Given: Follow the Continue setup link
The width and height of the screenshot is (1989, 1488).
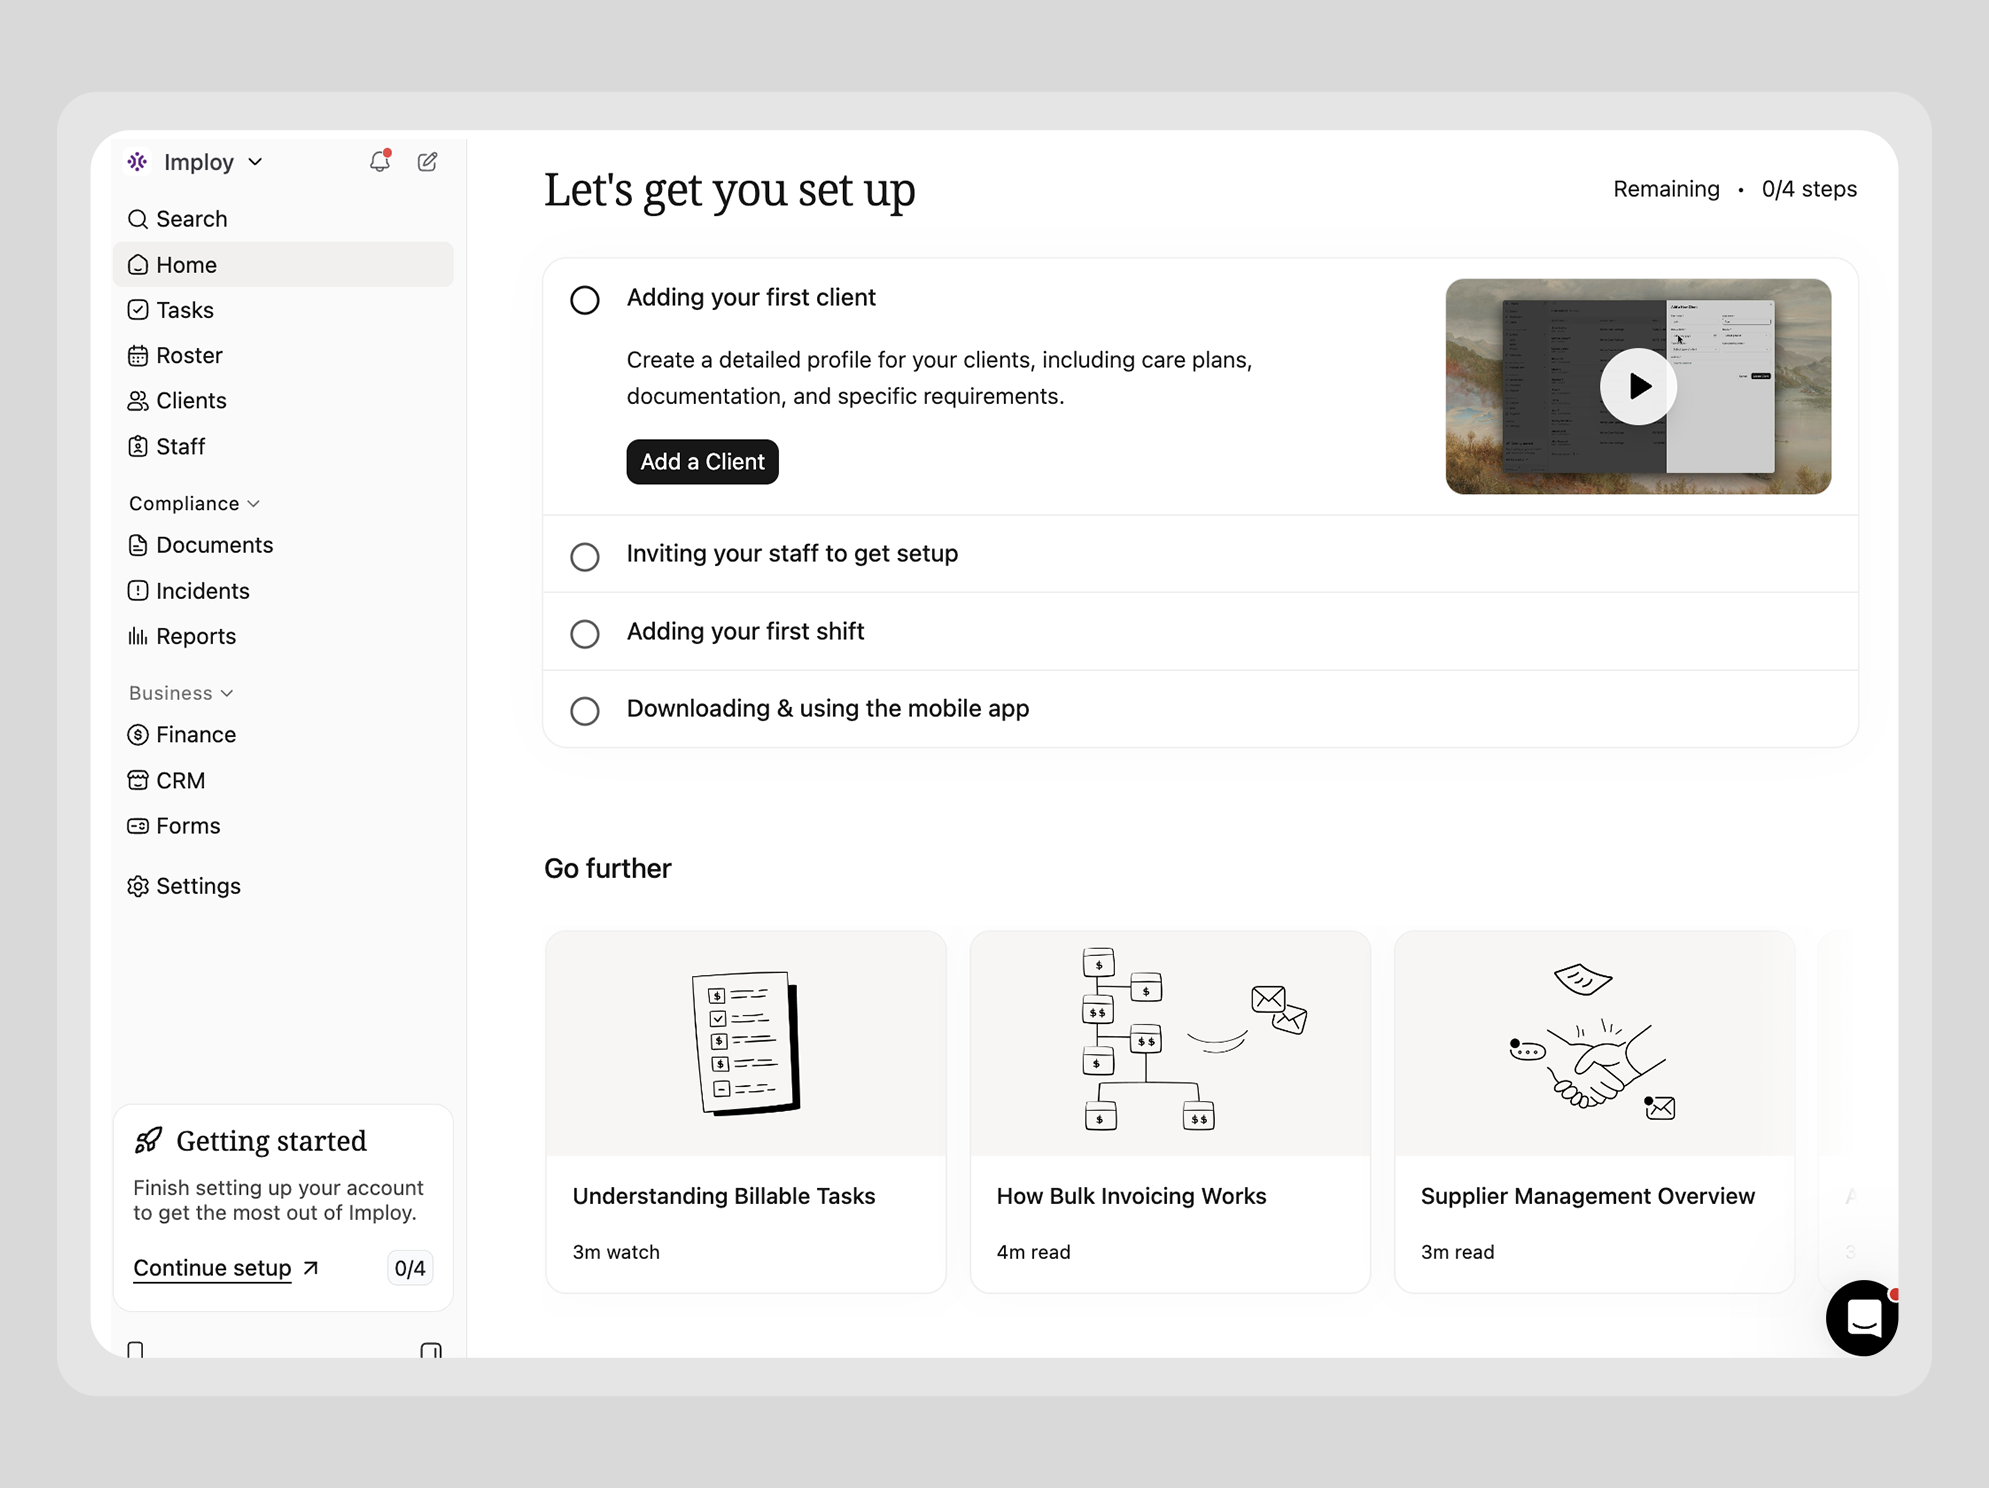Looking at the screenshot, I should pos(226,1267).
